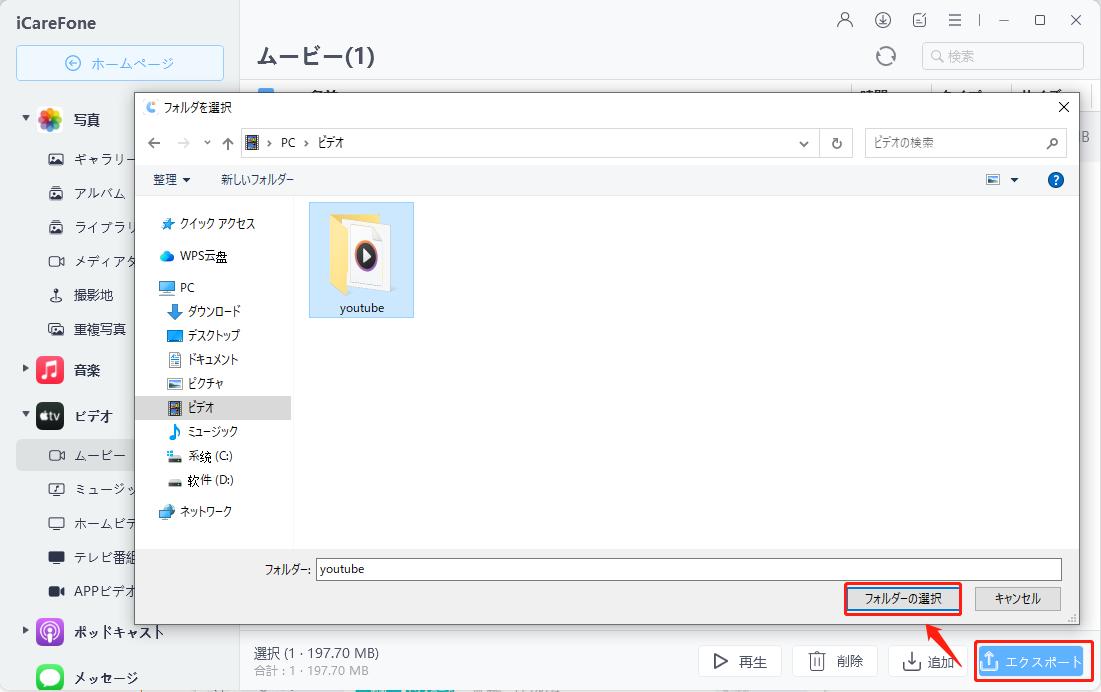Select ミュージック in the navigation pane
This screenshot has height=692, width=1101.
click(x=203, y=432)
